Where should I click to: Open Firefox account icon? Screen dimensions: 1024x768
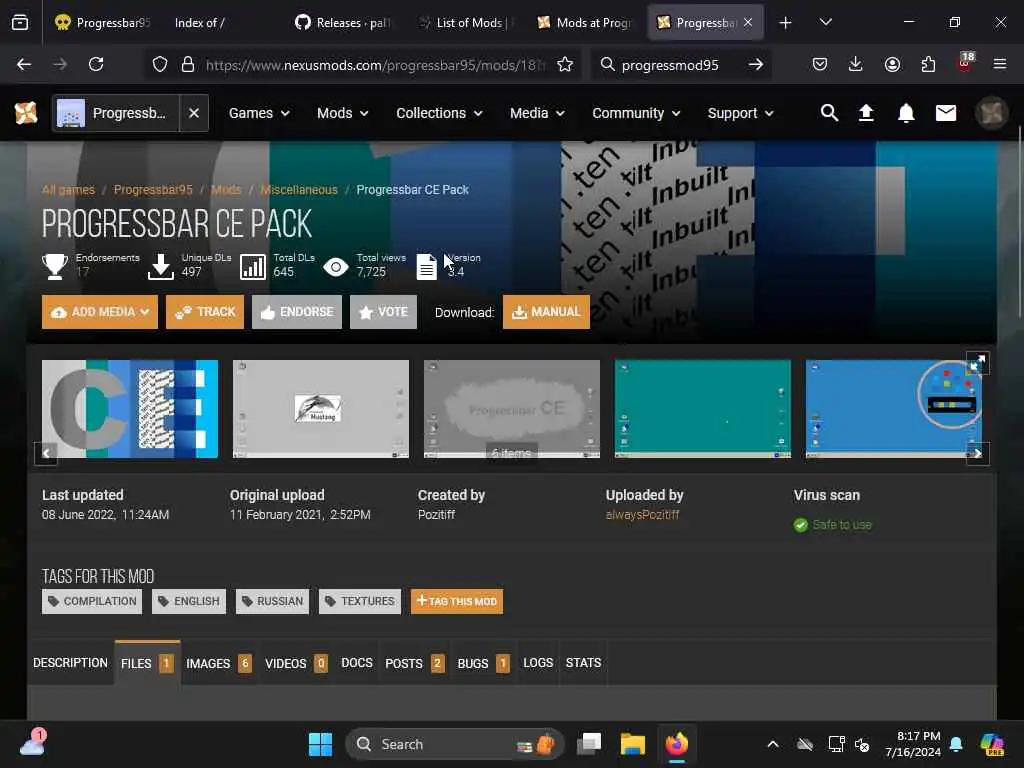point(892,64)
